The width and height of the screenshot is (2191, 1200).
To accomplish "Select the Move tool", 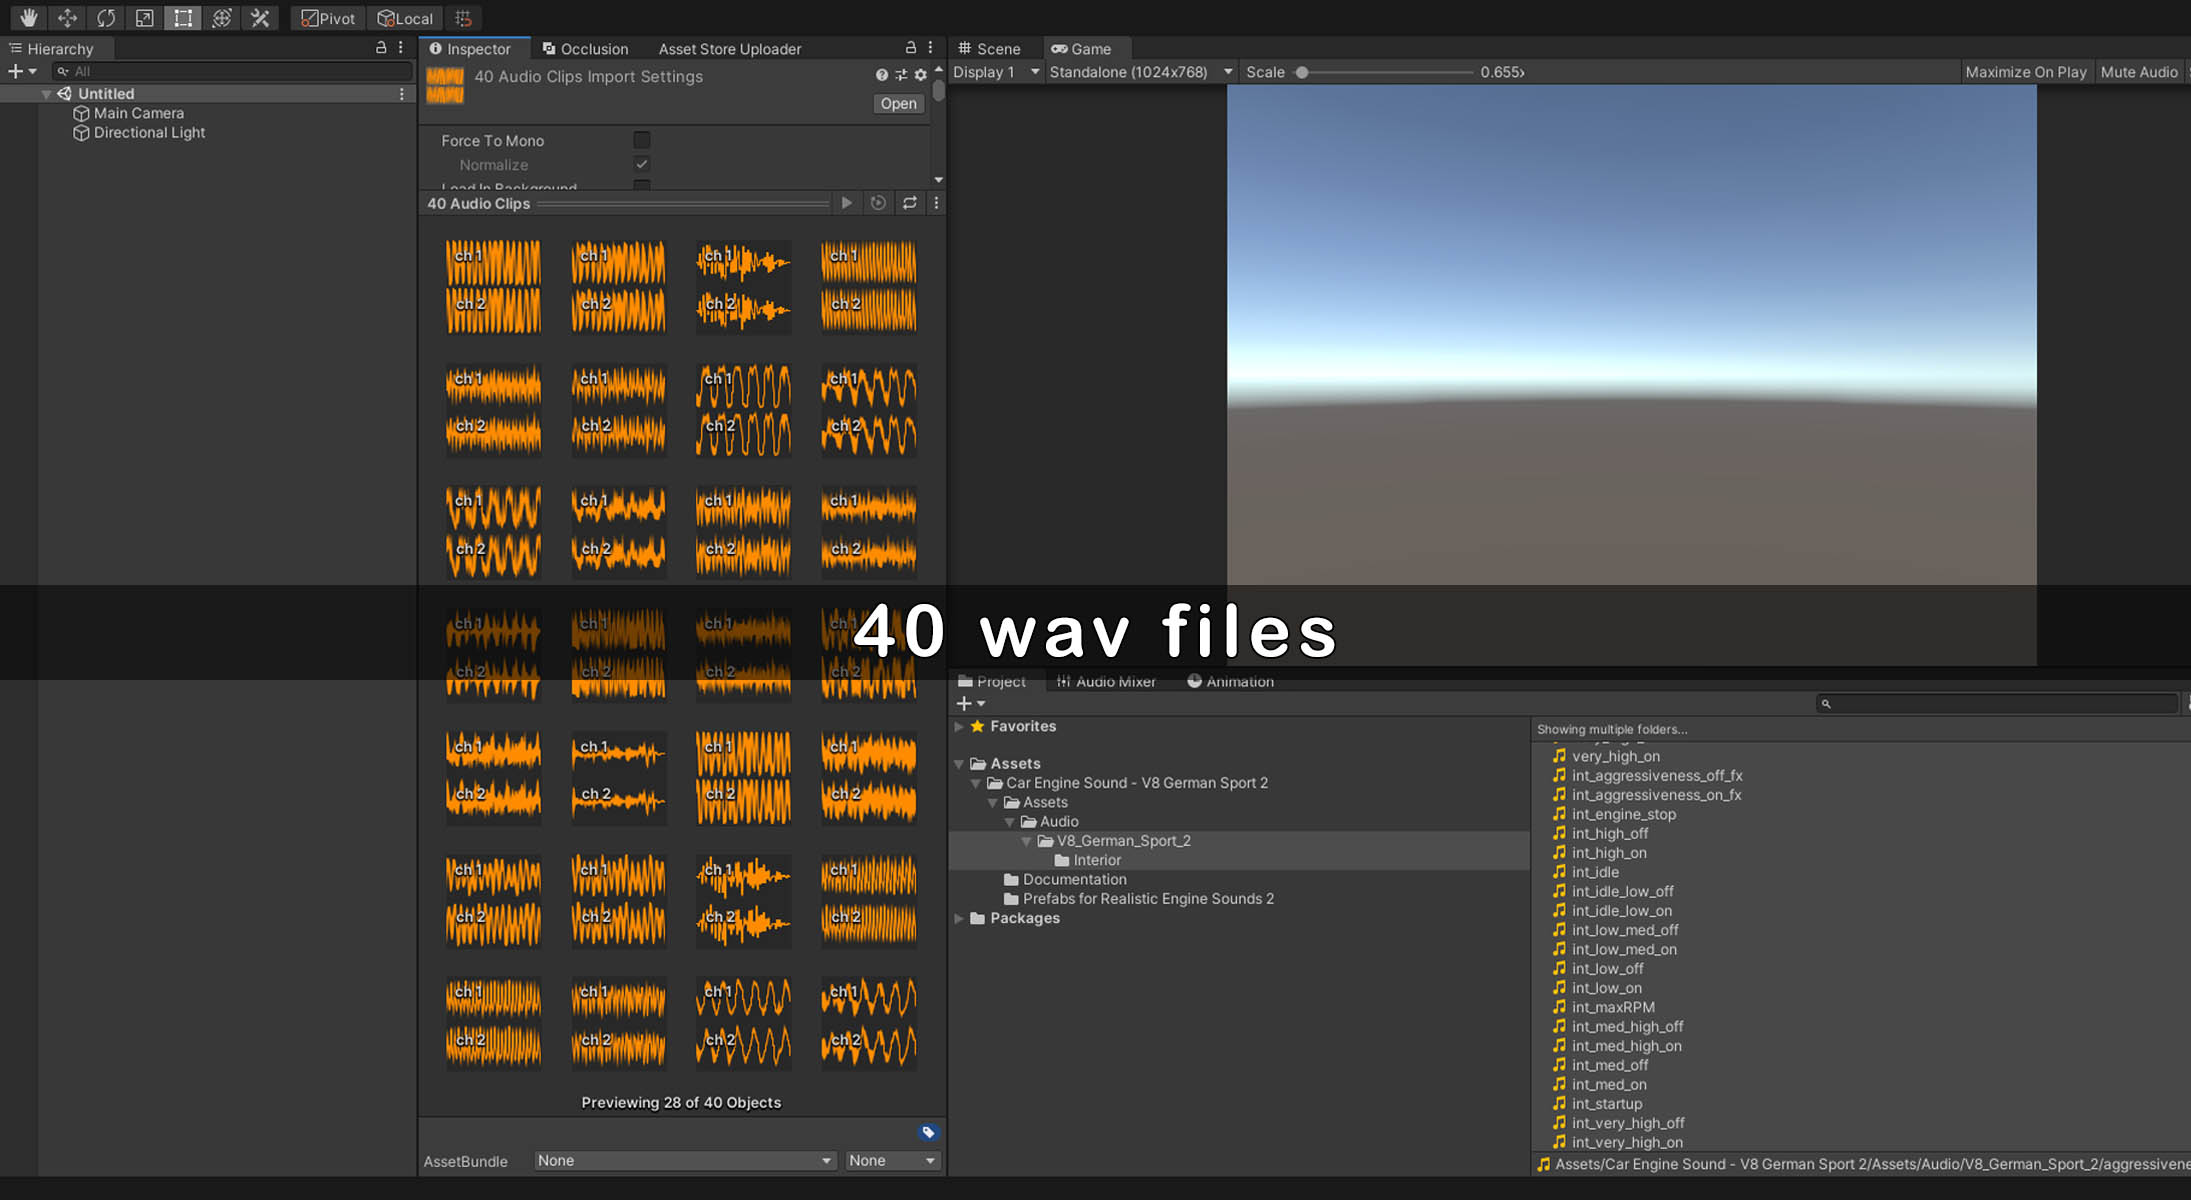I will coord(67,18).
